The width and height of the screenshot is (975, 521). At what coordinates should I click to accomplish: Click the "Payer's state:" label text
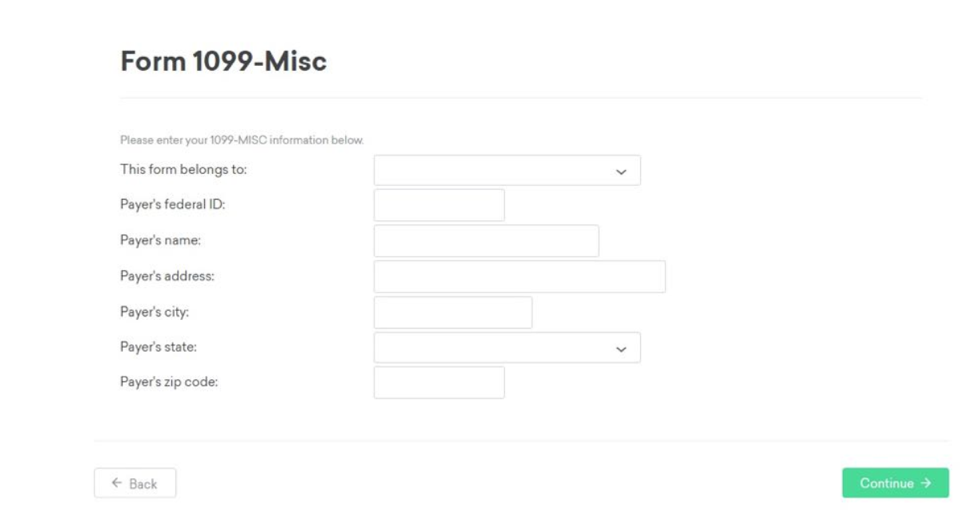click(158, 347)
